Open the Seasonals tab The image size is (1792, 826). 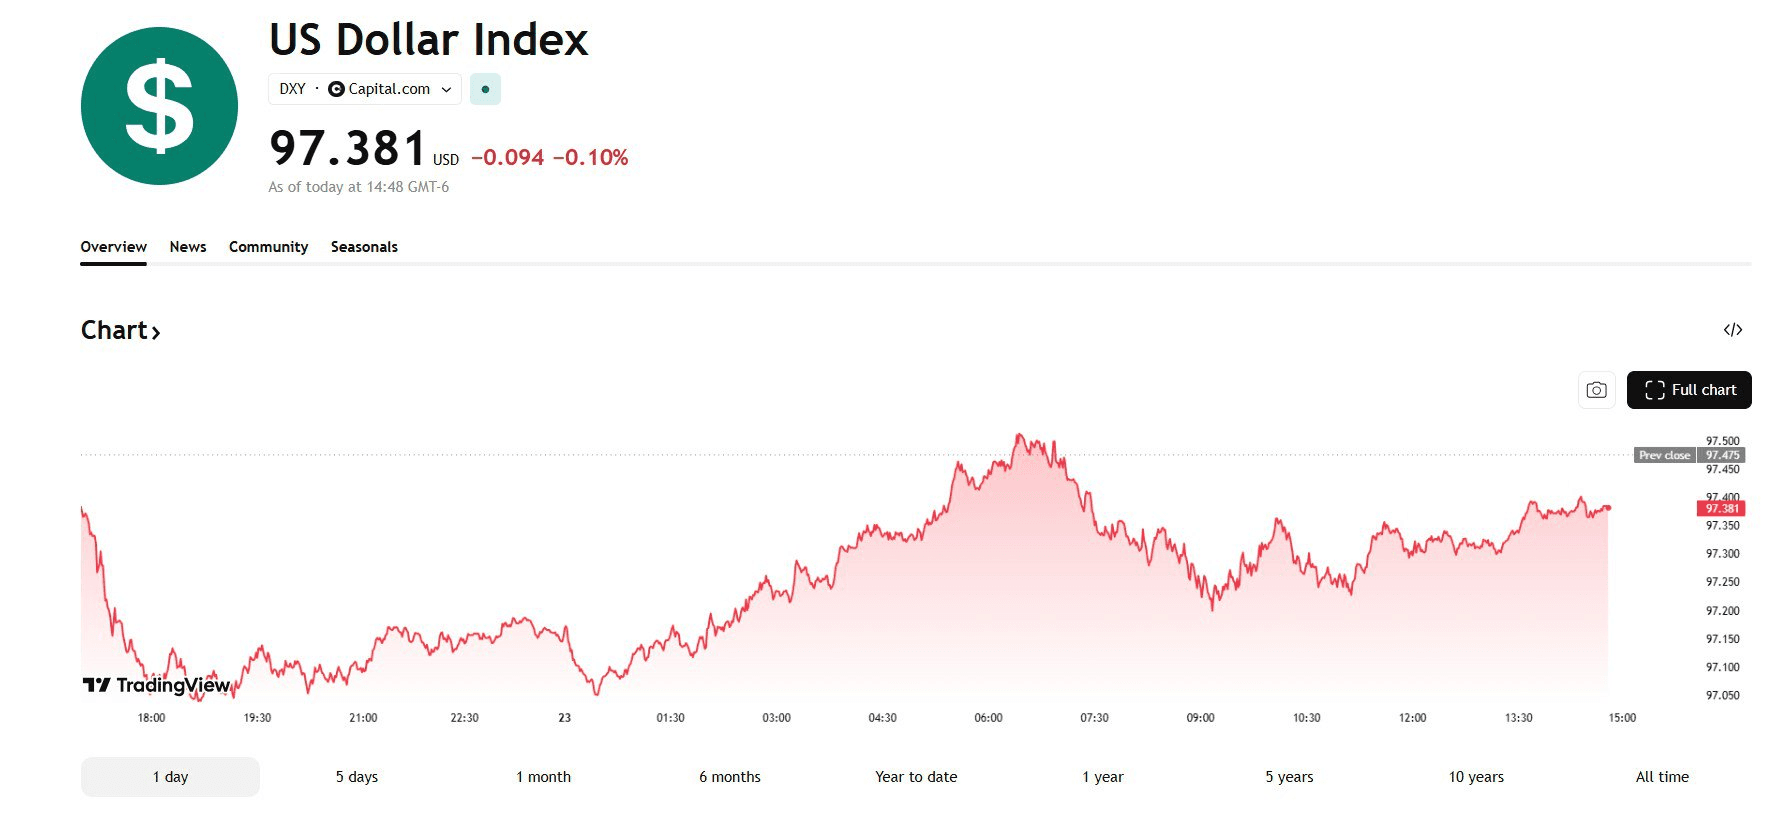pyautogui.click(x=364, y=247)
